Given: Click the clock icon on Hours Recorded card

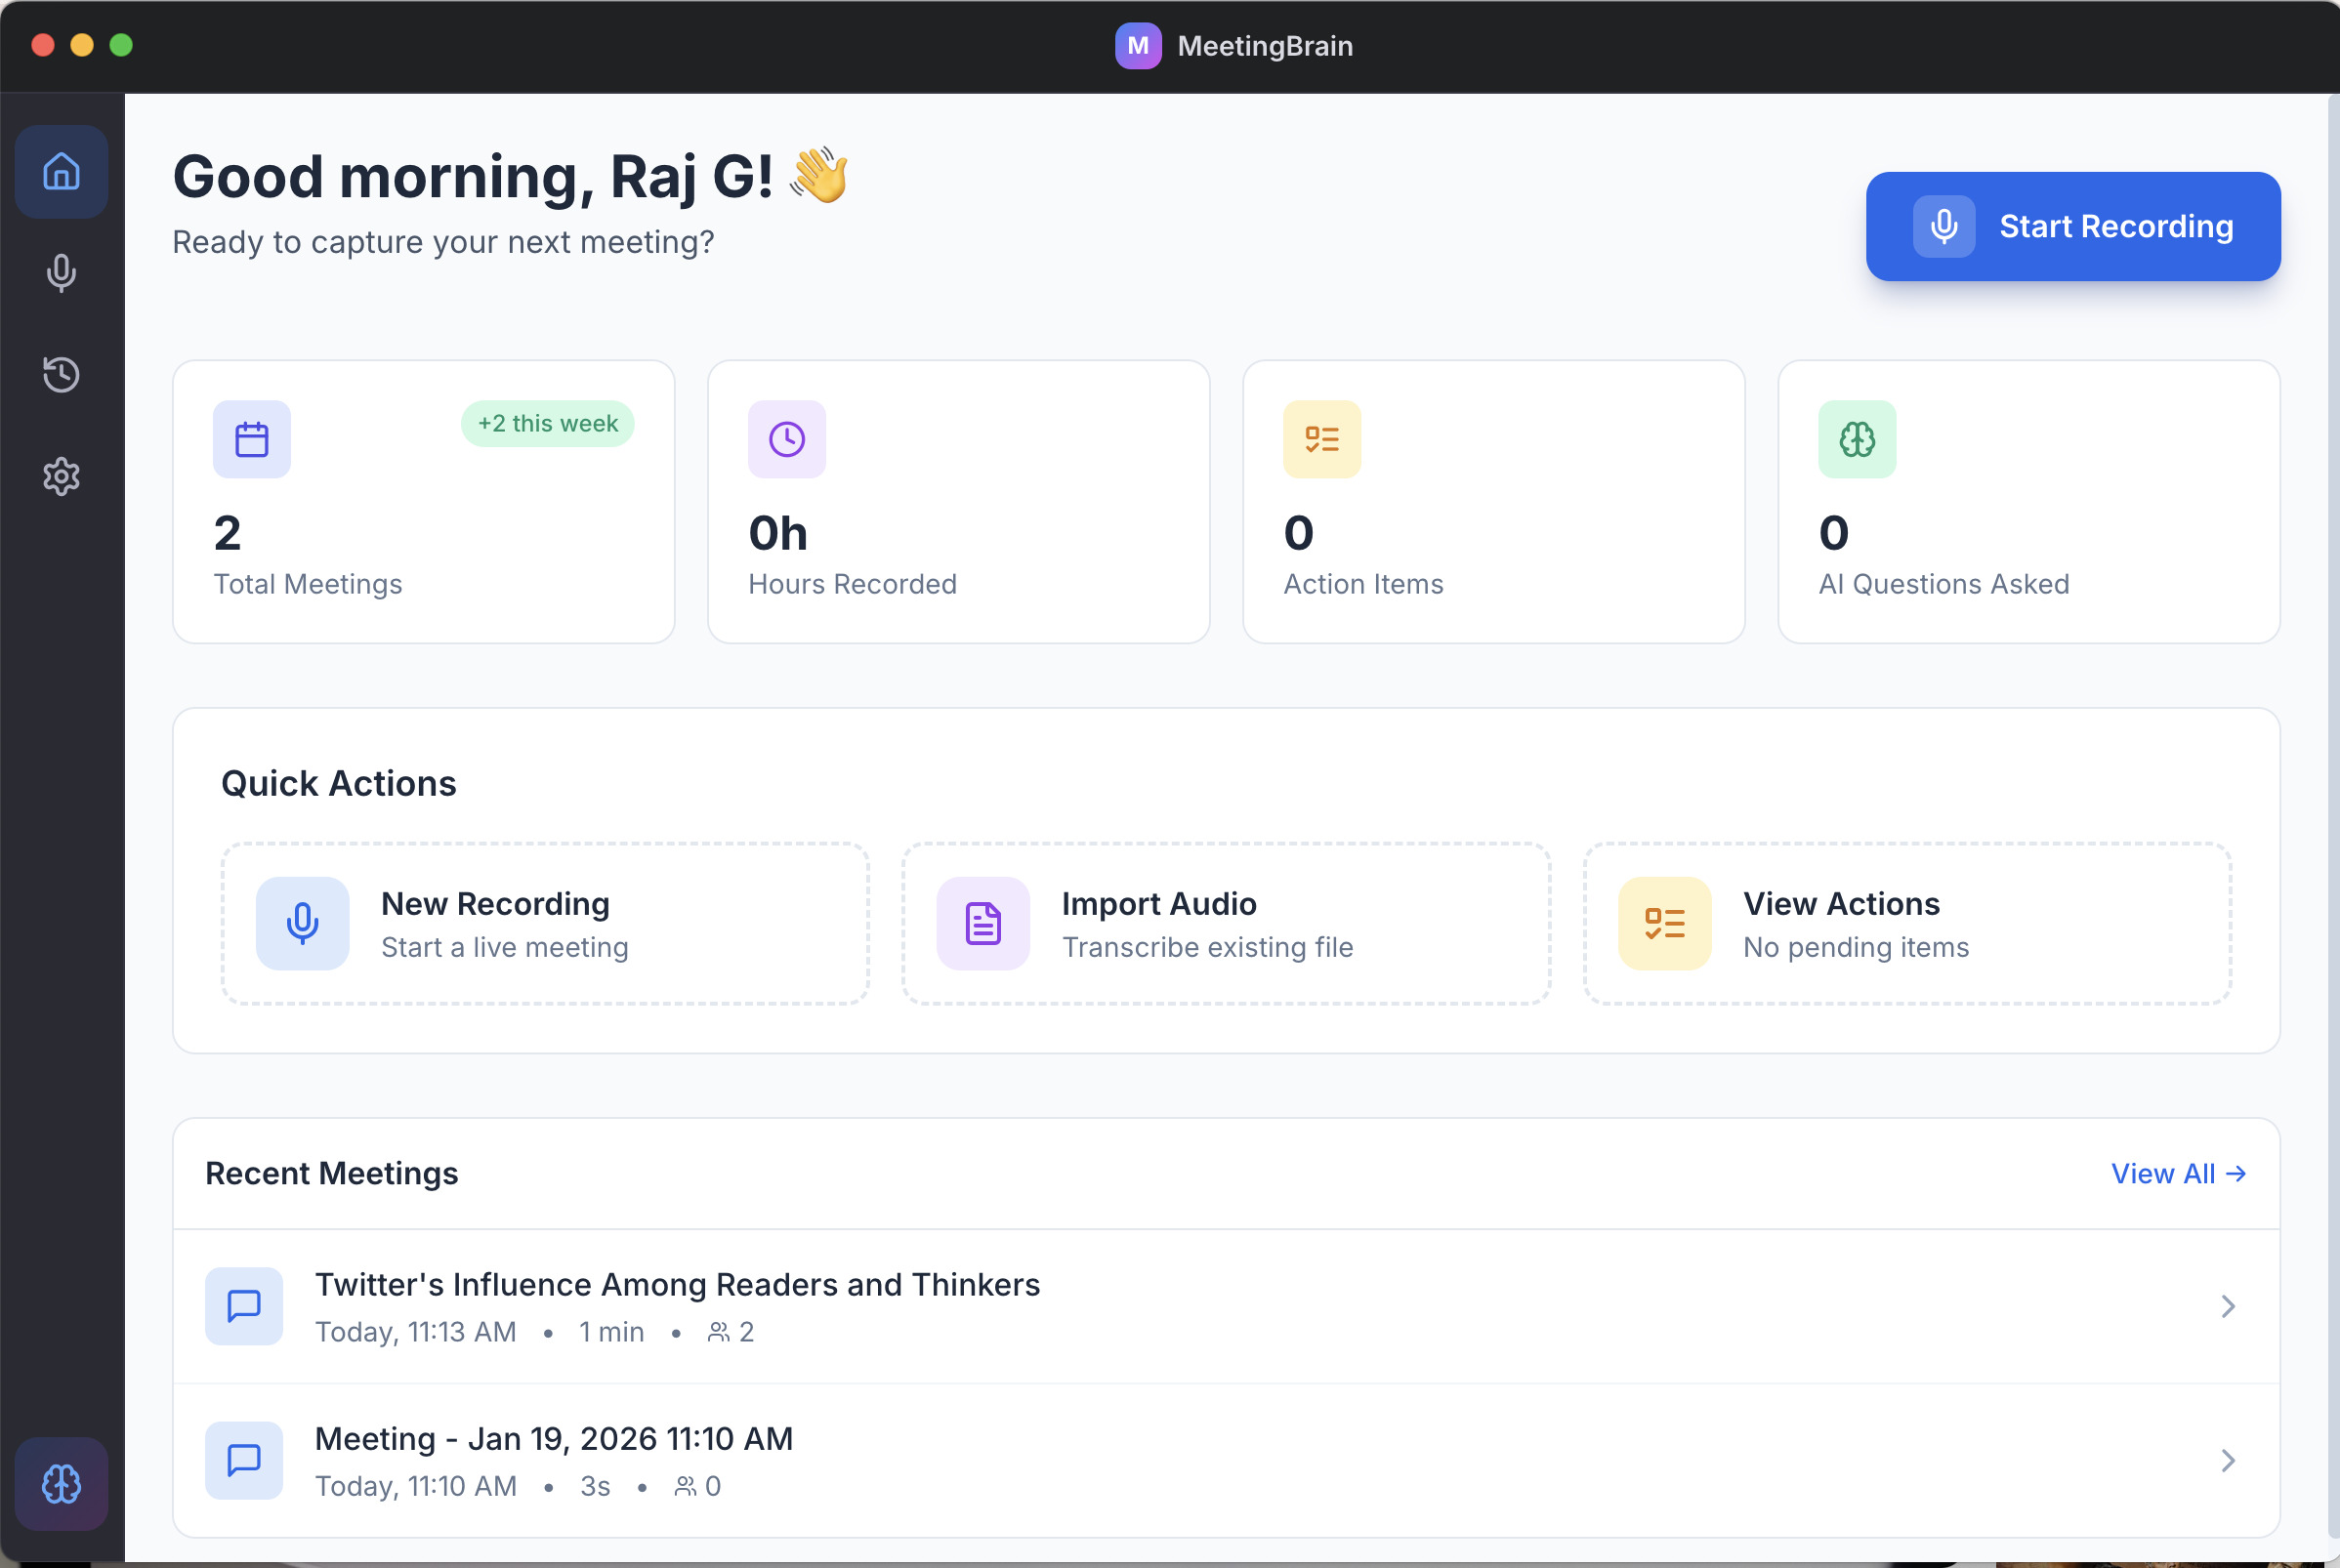Looking at the screenshot, I should click(786, 439).
